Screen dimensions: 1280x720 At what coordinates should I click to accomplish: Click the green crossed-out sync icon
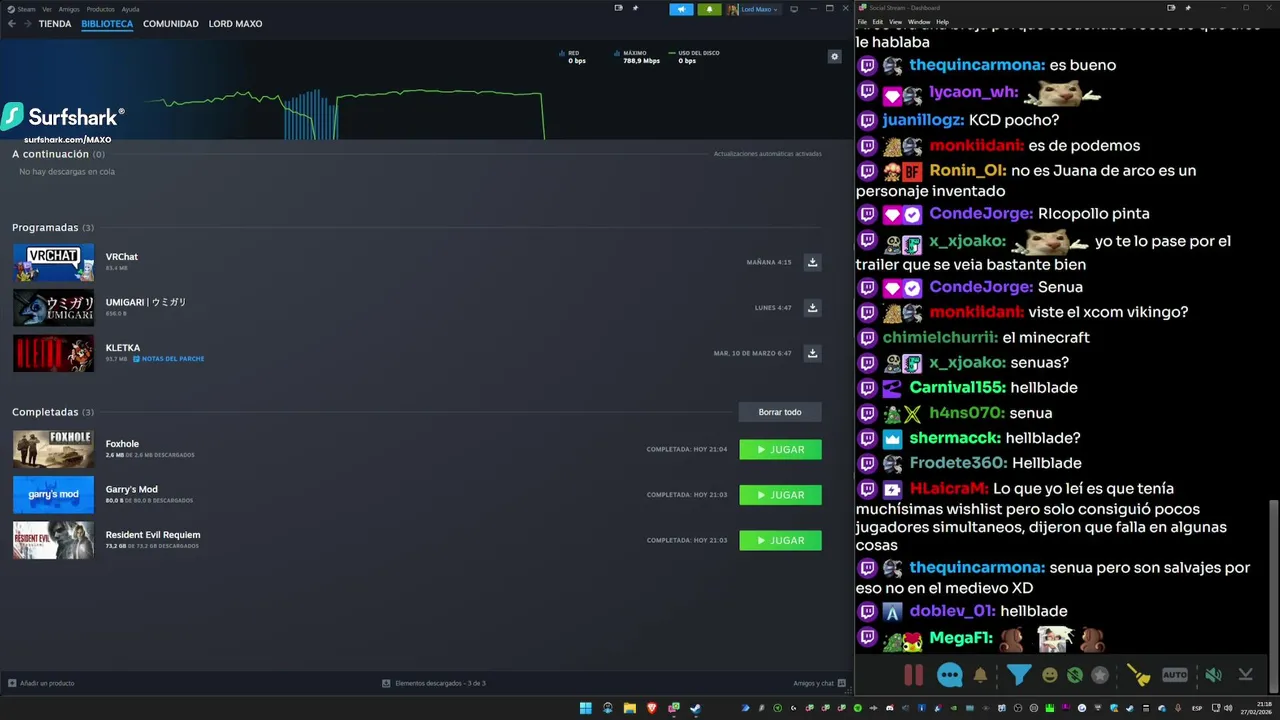click(1075, 675)
